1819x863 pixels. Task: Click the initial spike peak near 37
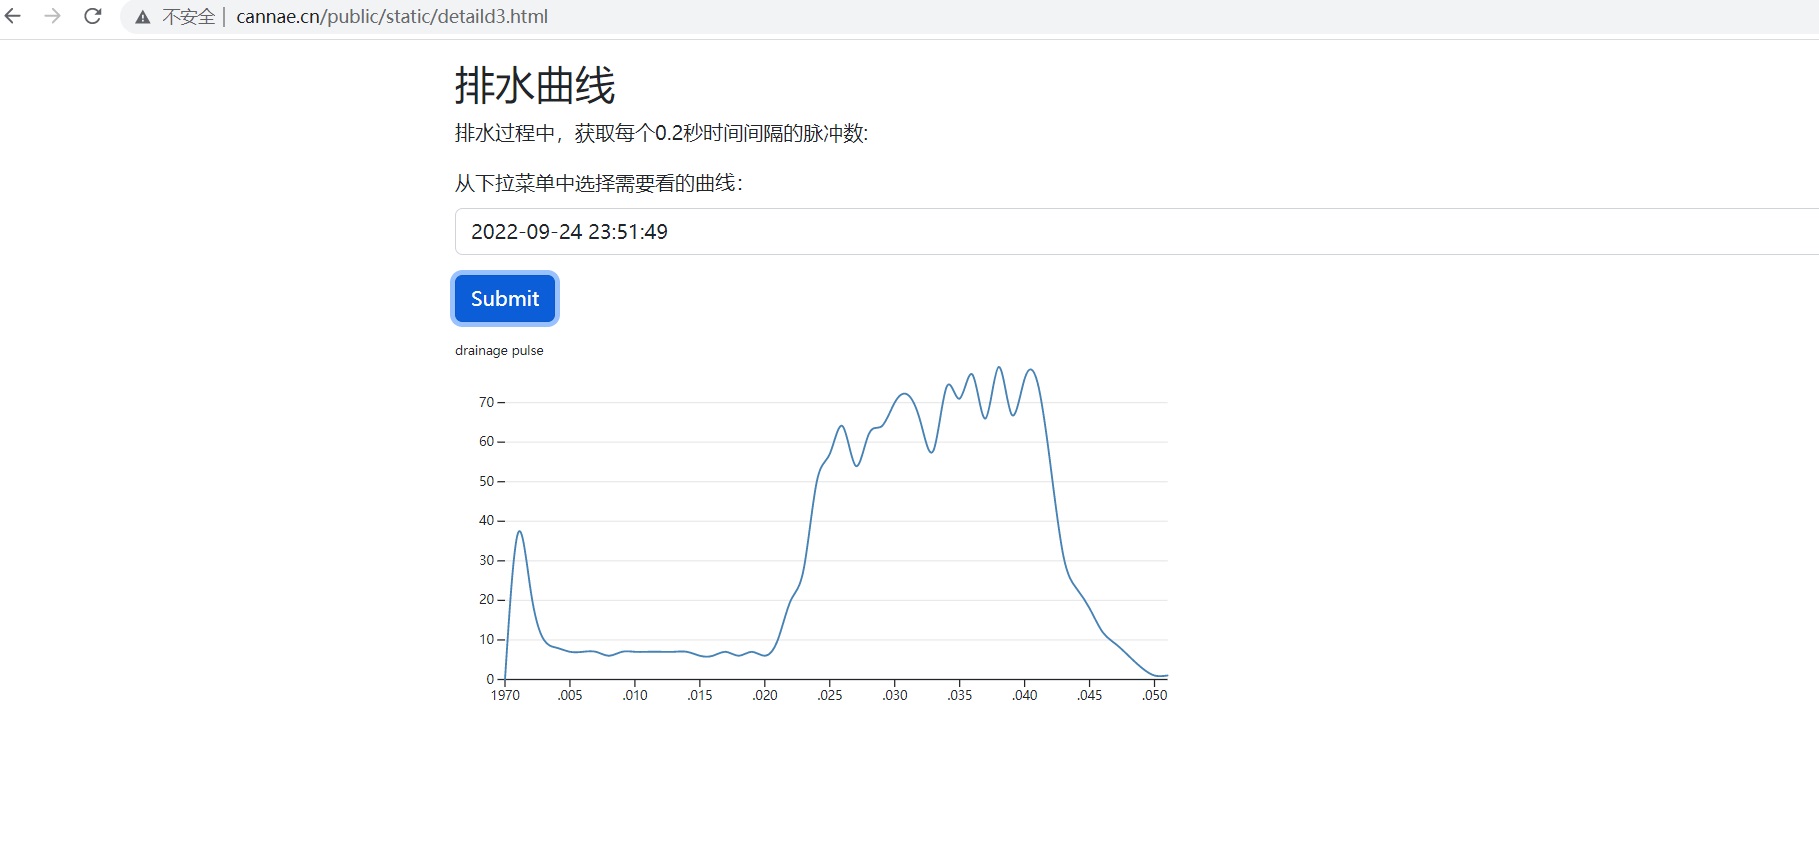point(519,532)
